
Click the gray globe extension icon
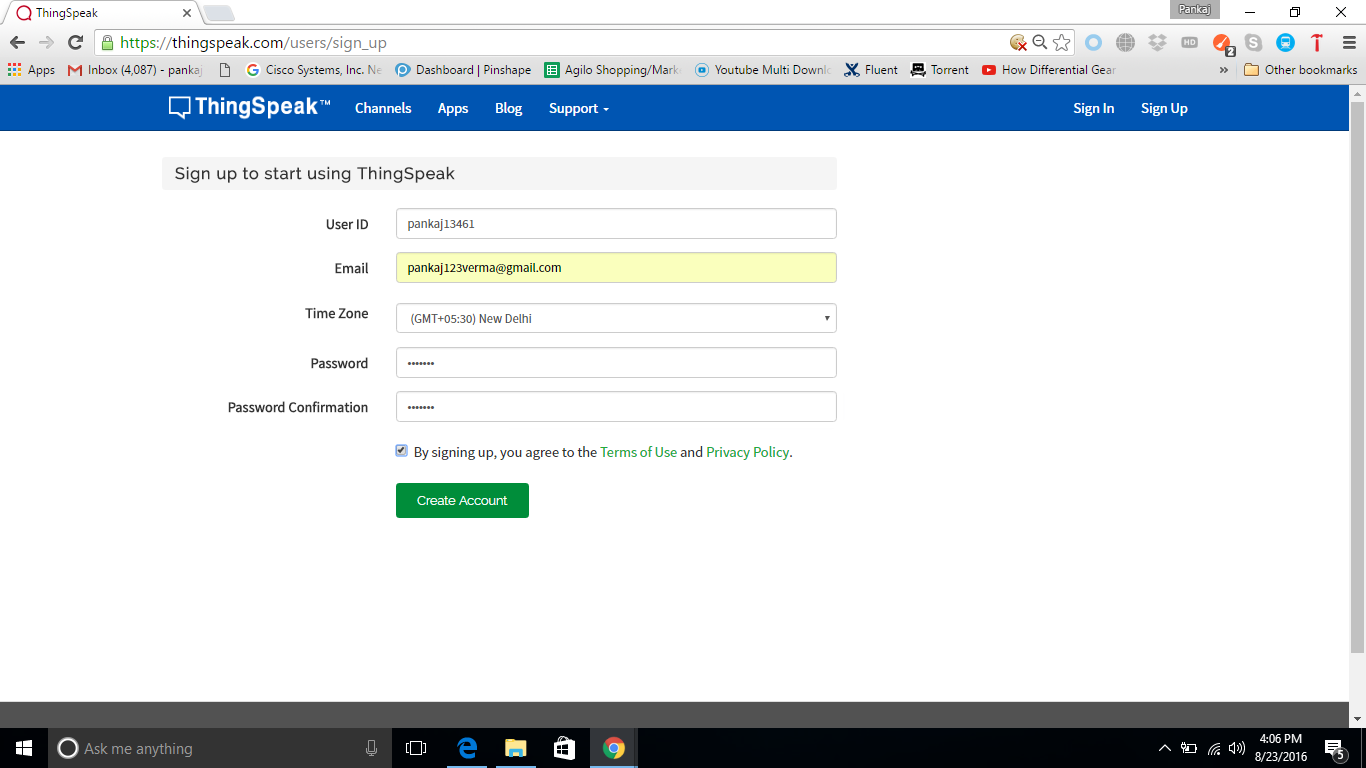tap(1125, 42)
